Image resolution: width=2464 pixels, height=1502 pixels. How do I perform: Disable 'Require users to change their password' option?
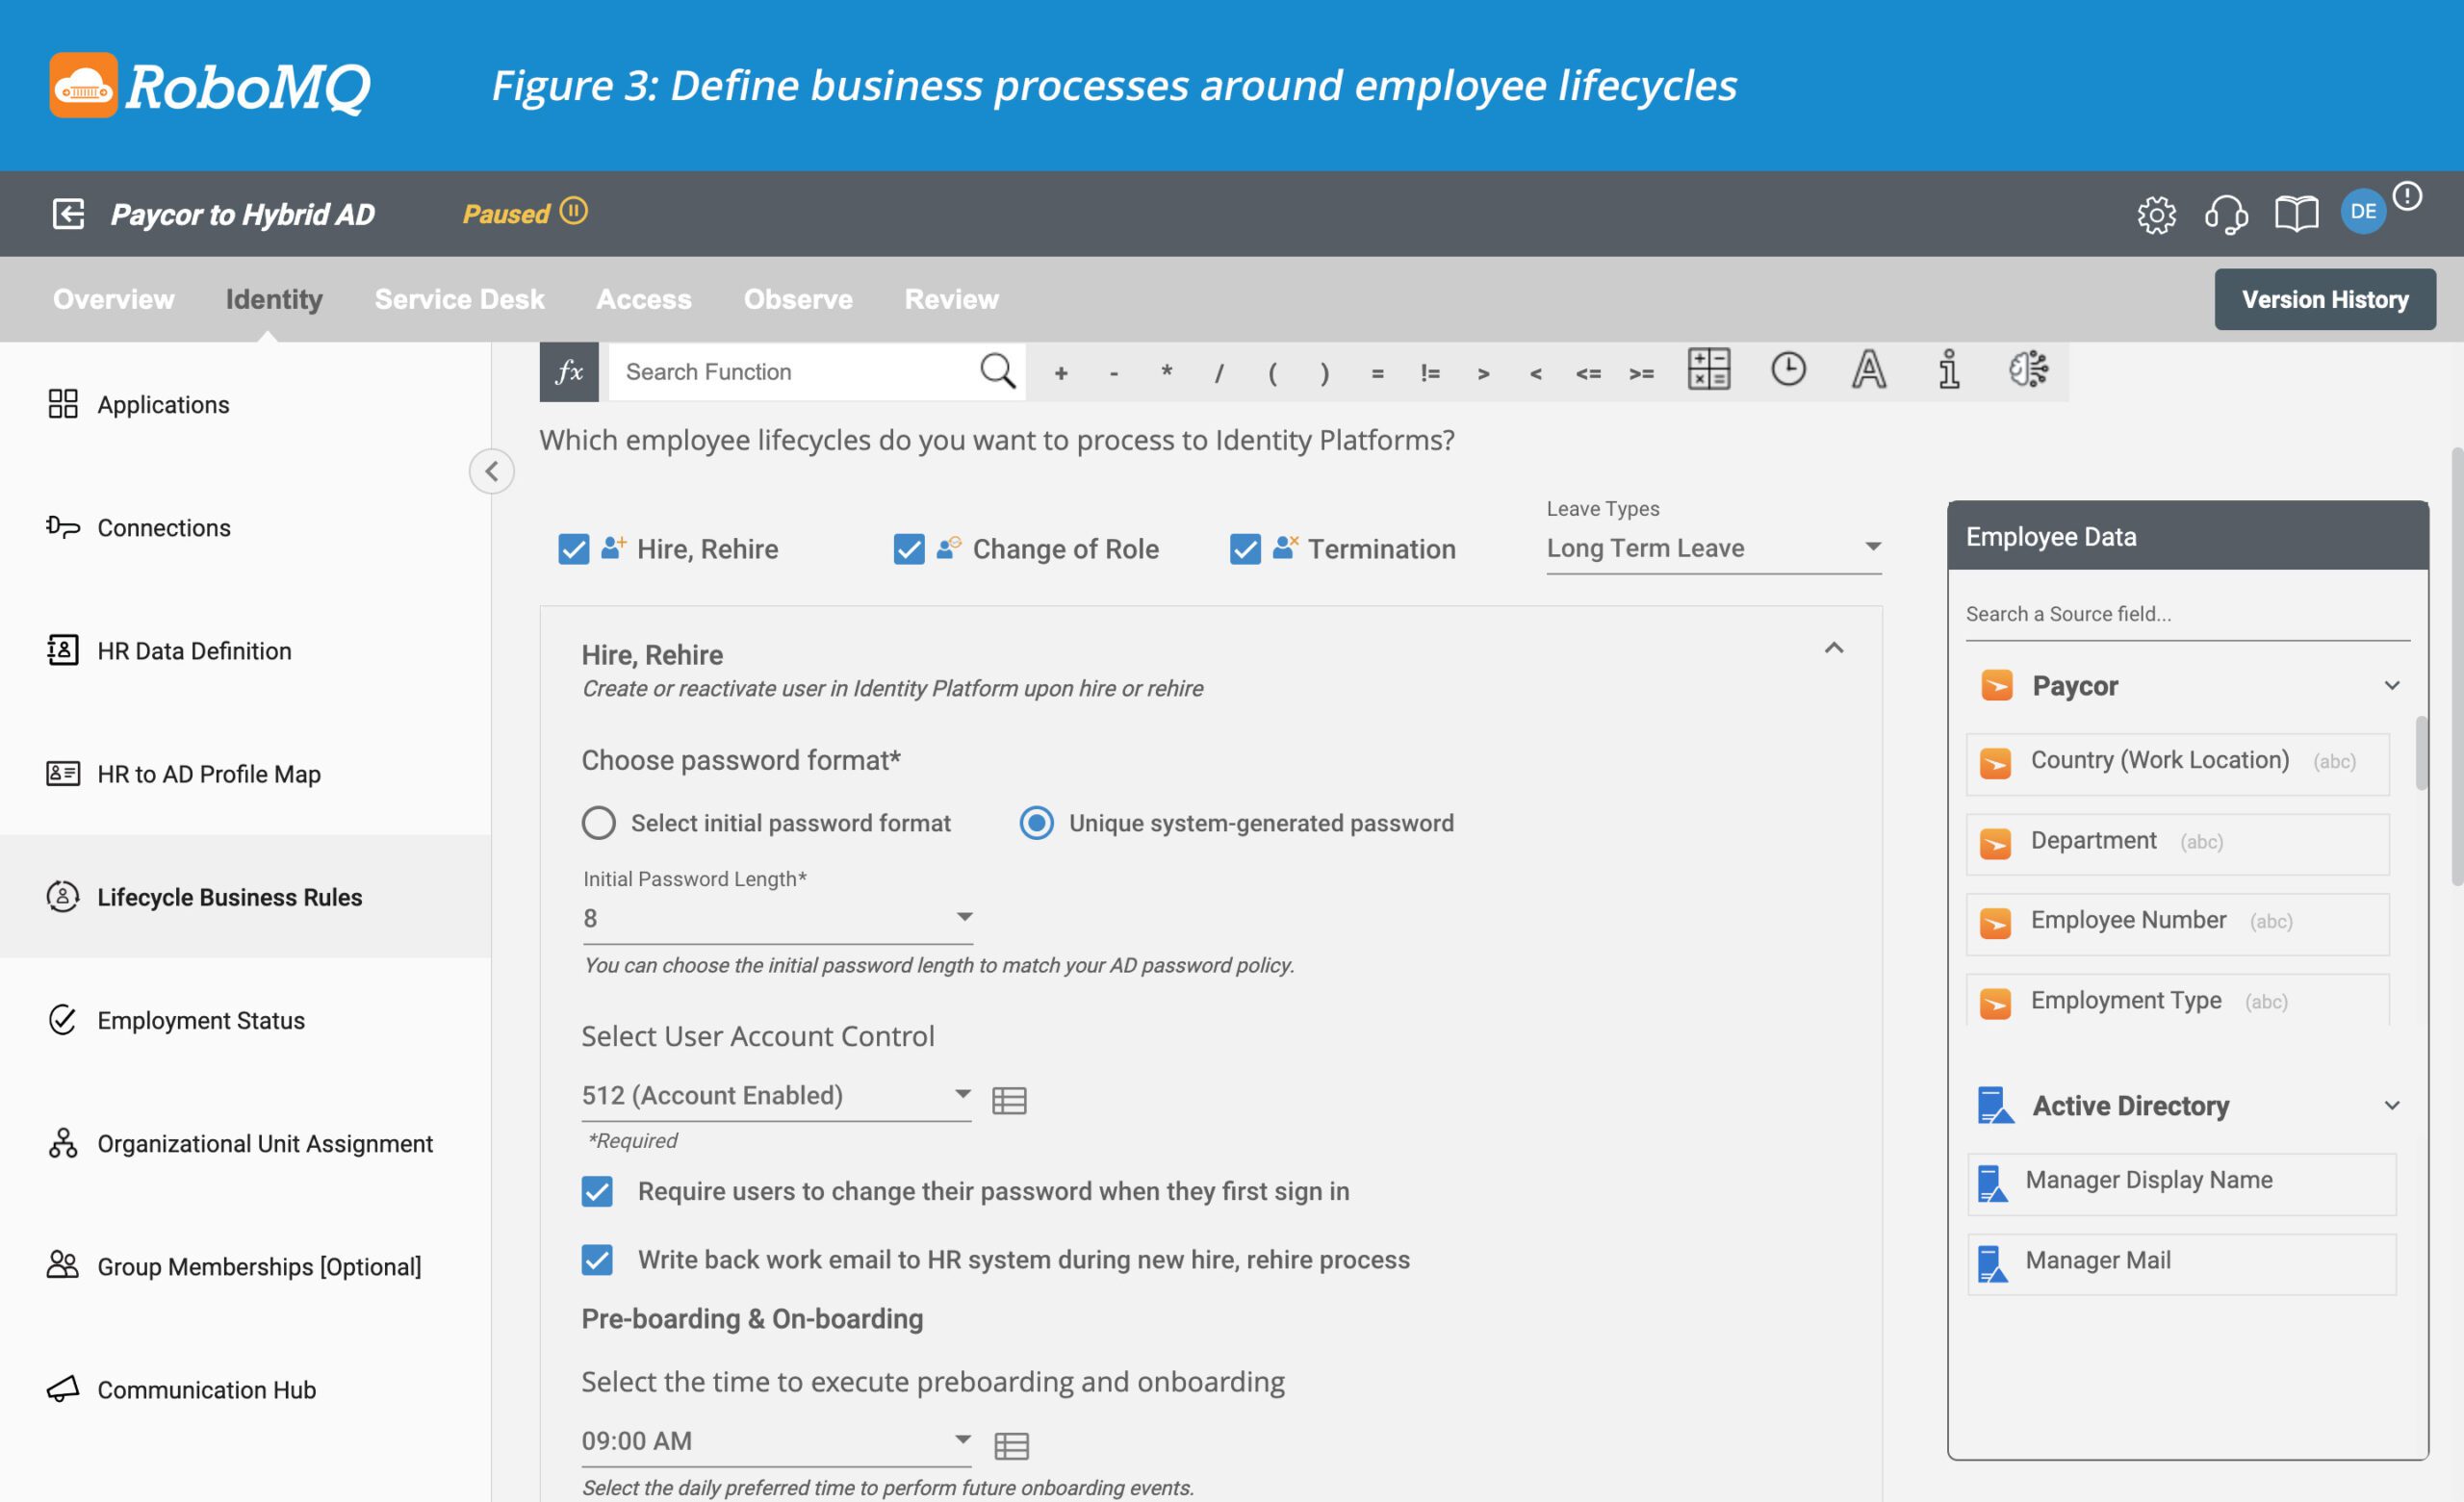click(597, 1191)
